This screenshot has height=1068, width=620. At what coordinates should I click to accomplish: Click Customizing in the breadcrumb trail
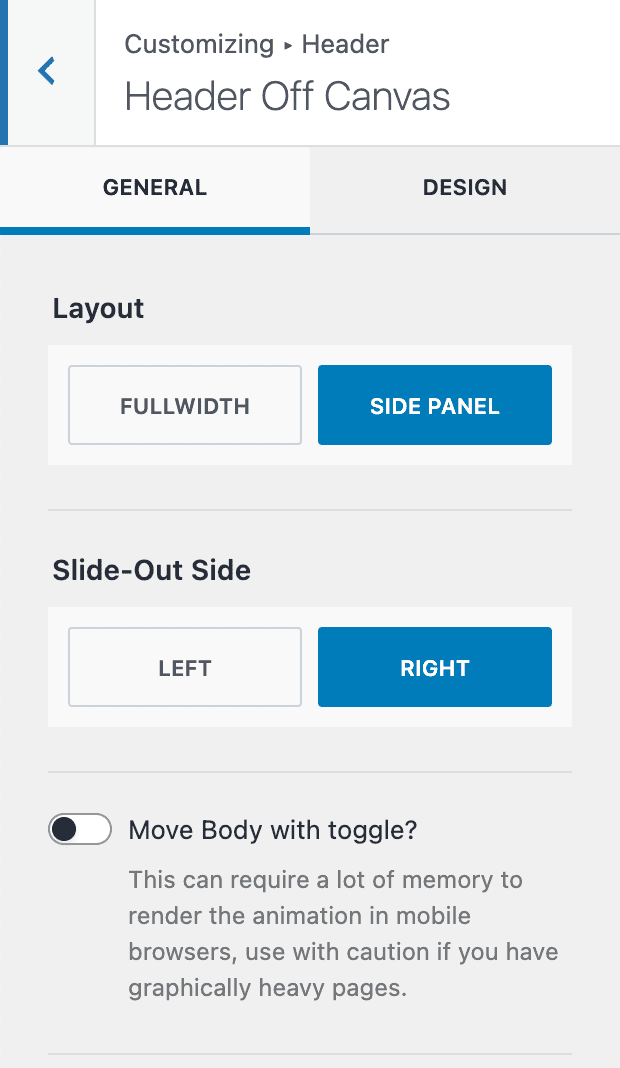(x=198, y=44)
